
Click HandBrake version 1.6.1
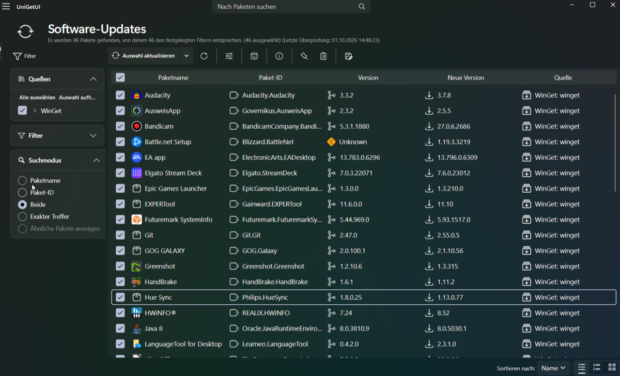[346, 282]
